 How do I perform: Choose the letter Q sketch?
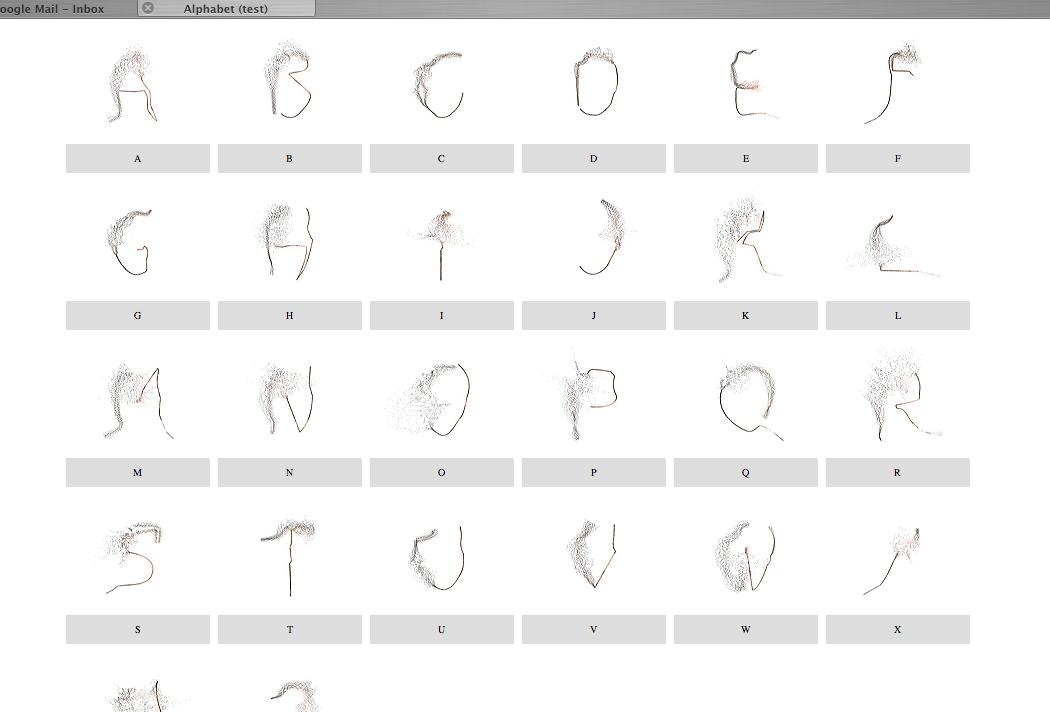point(750,401)
